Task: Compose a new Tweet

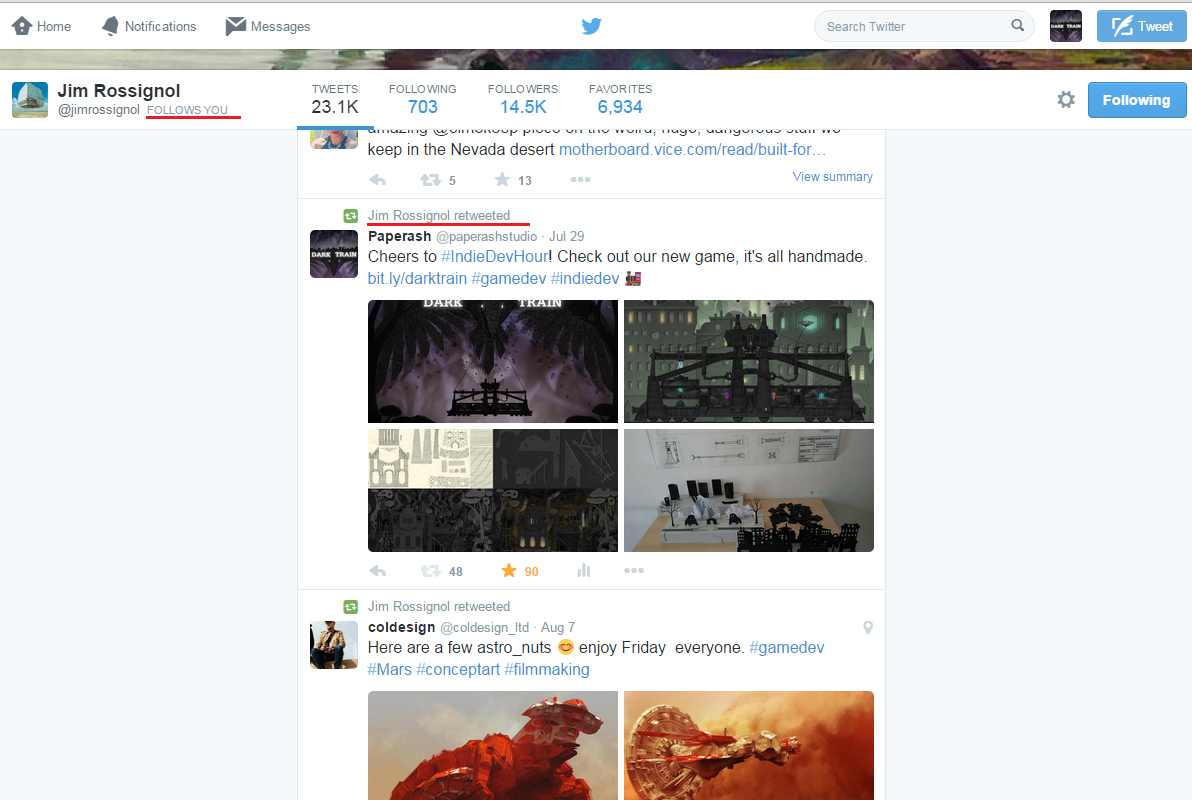Action: point(1142,26)
